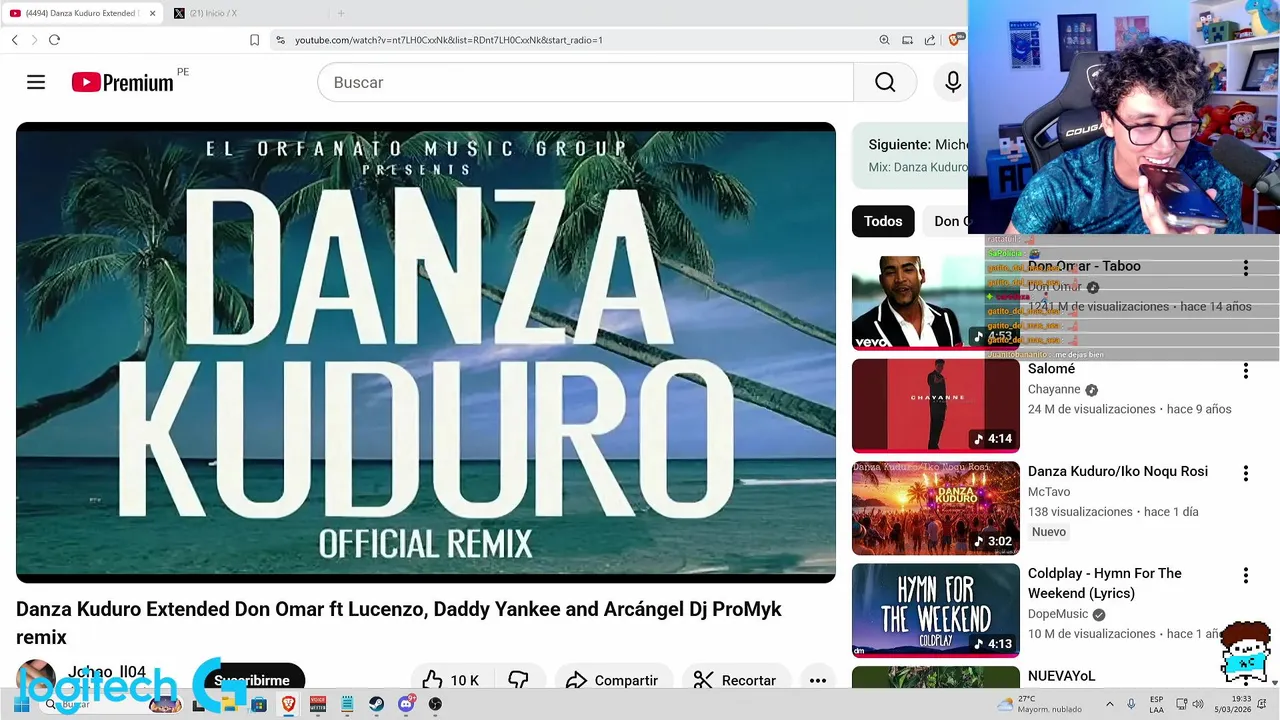1280x720 pixels.
Task: Visit Chayanne channel name
Action: [x=1054, y=389]
